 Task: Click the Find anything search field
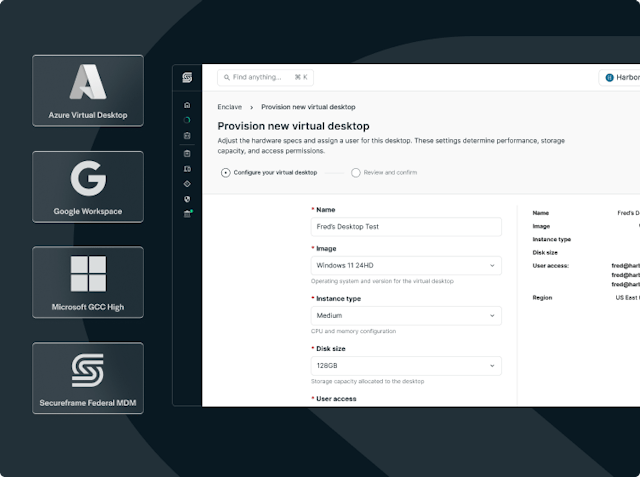point(265,78)
